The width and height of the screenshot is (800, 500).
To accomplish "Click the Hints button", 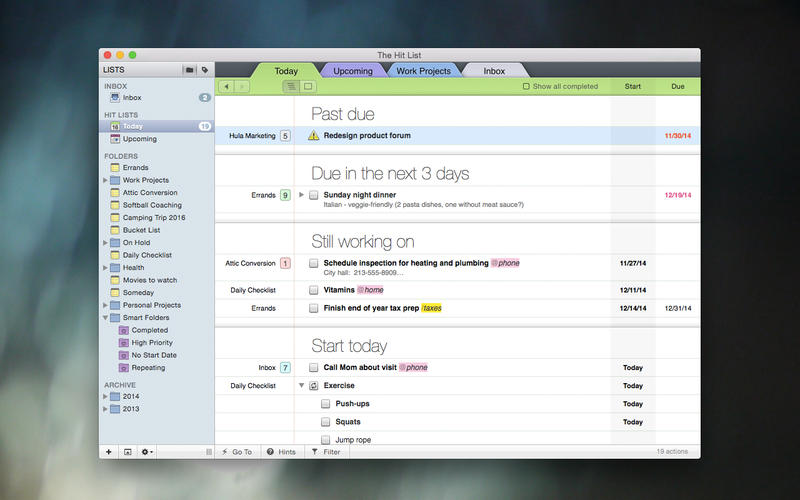I will pos(282,452).
